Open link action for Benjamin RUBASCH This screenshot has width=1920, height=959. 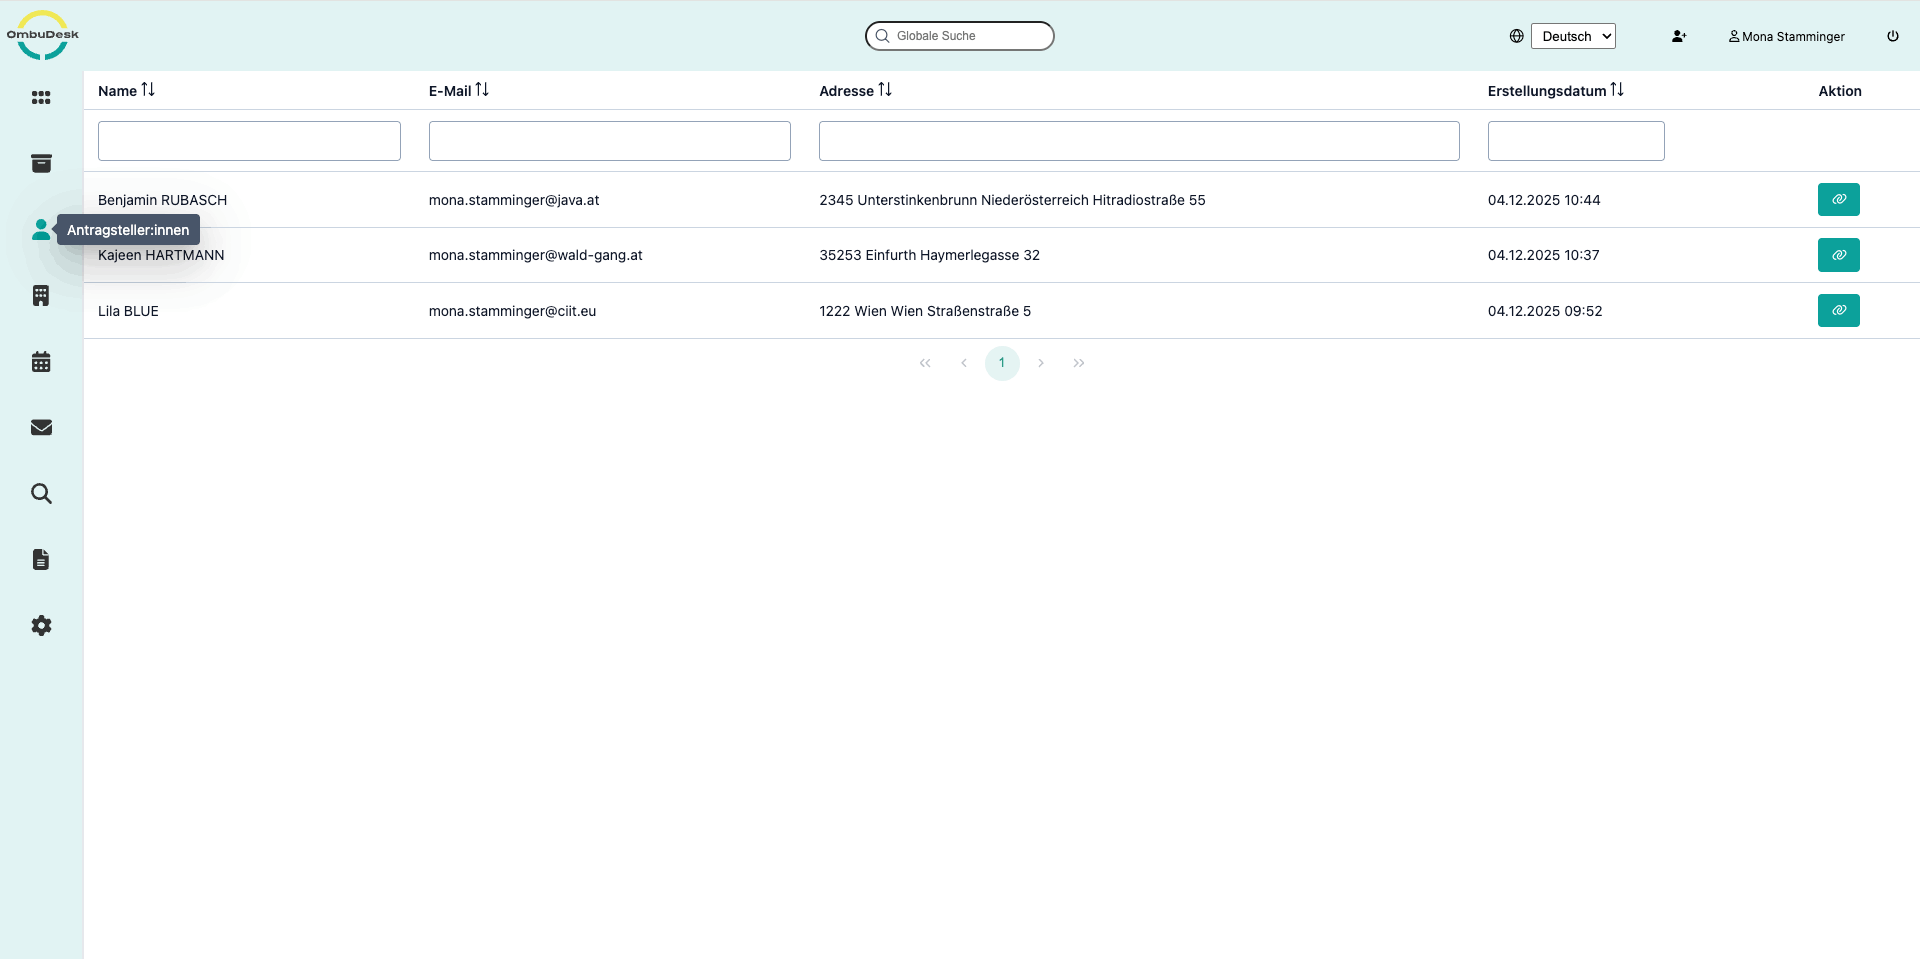click(x=1838, y=200)
